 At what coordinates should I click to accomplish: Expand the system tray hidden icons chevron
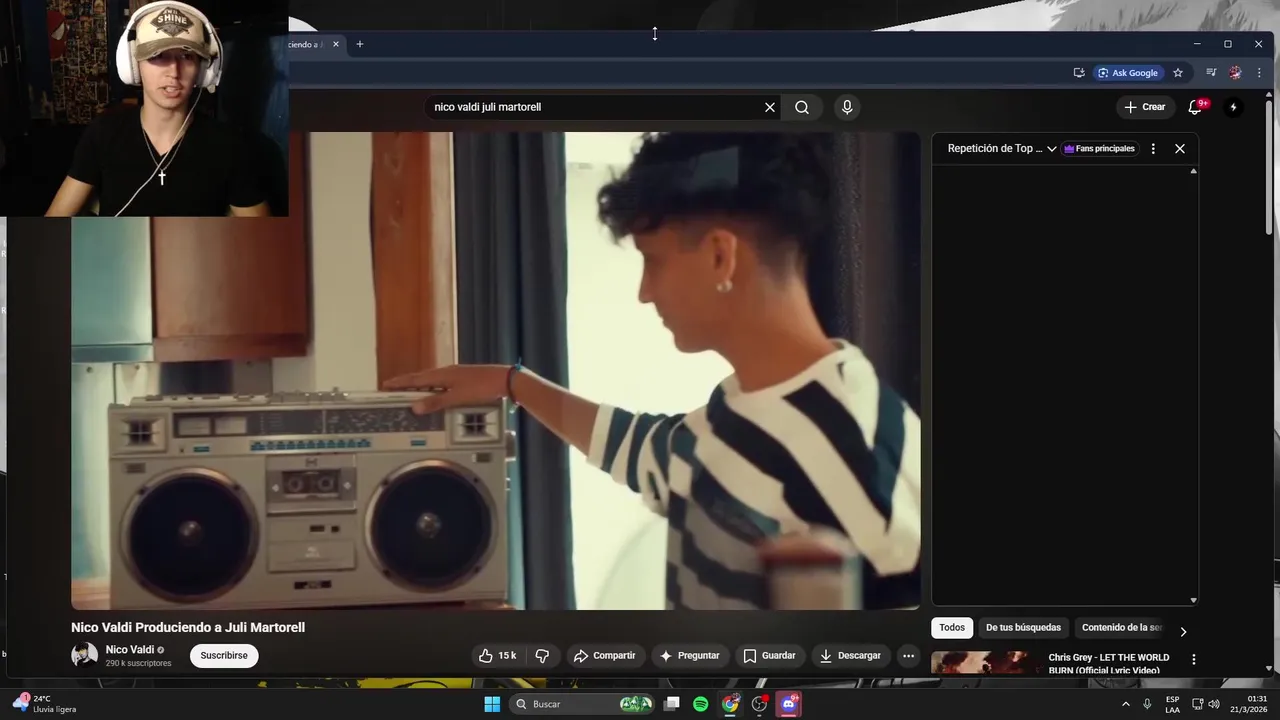pyautogui.click(x=1126, y=704)
